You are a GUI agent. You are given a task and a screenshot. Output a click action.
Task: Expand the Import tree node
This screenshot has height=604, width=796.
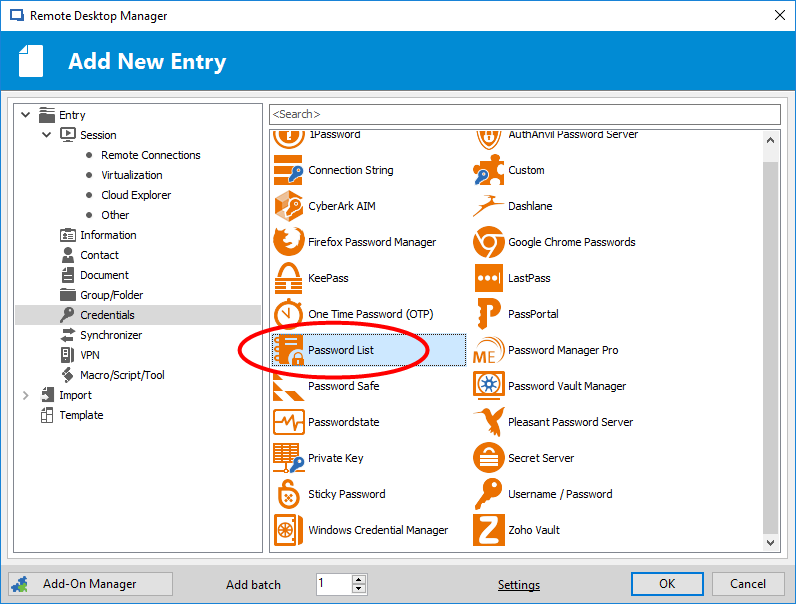point(26,395)
